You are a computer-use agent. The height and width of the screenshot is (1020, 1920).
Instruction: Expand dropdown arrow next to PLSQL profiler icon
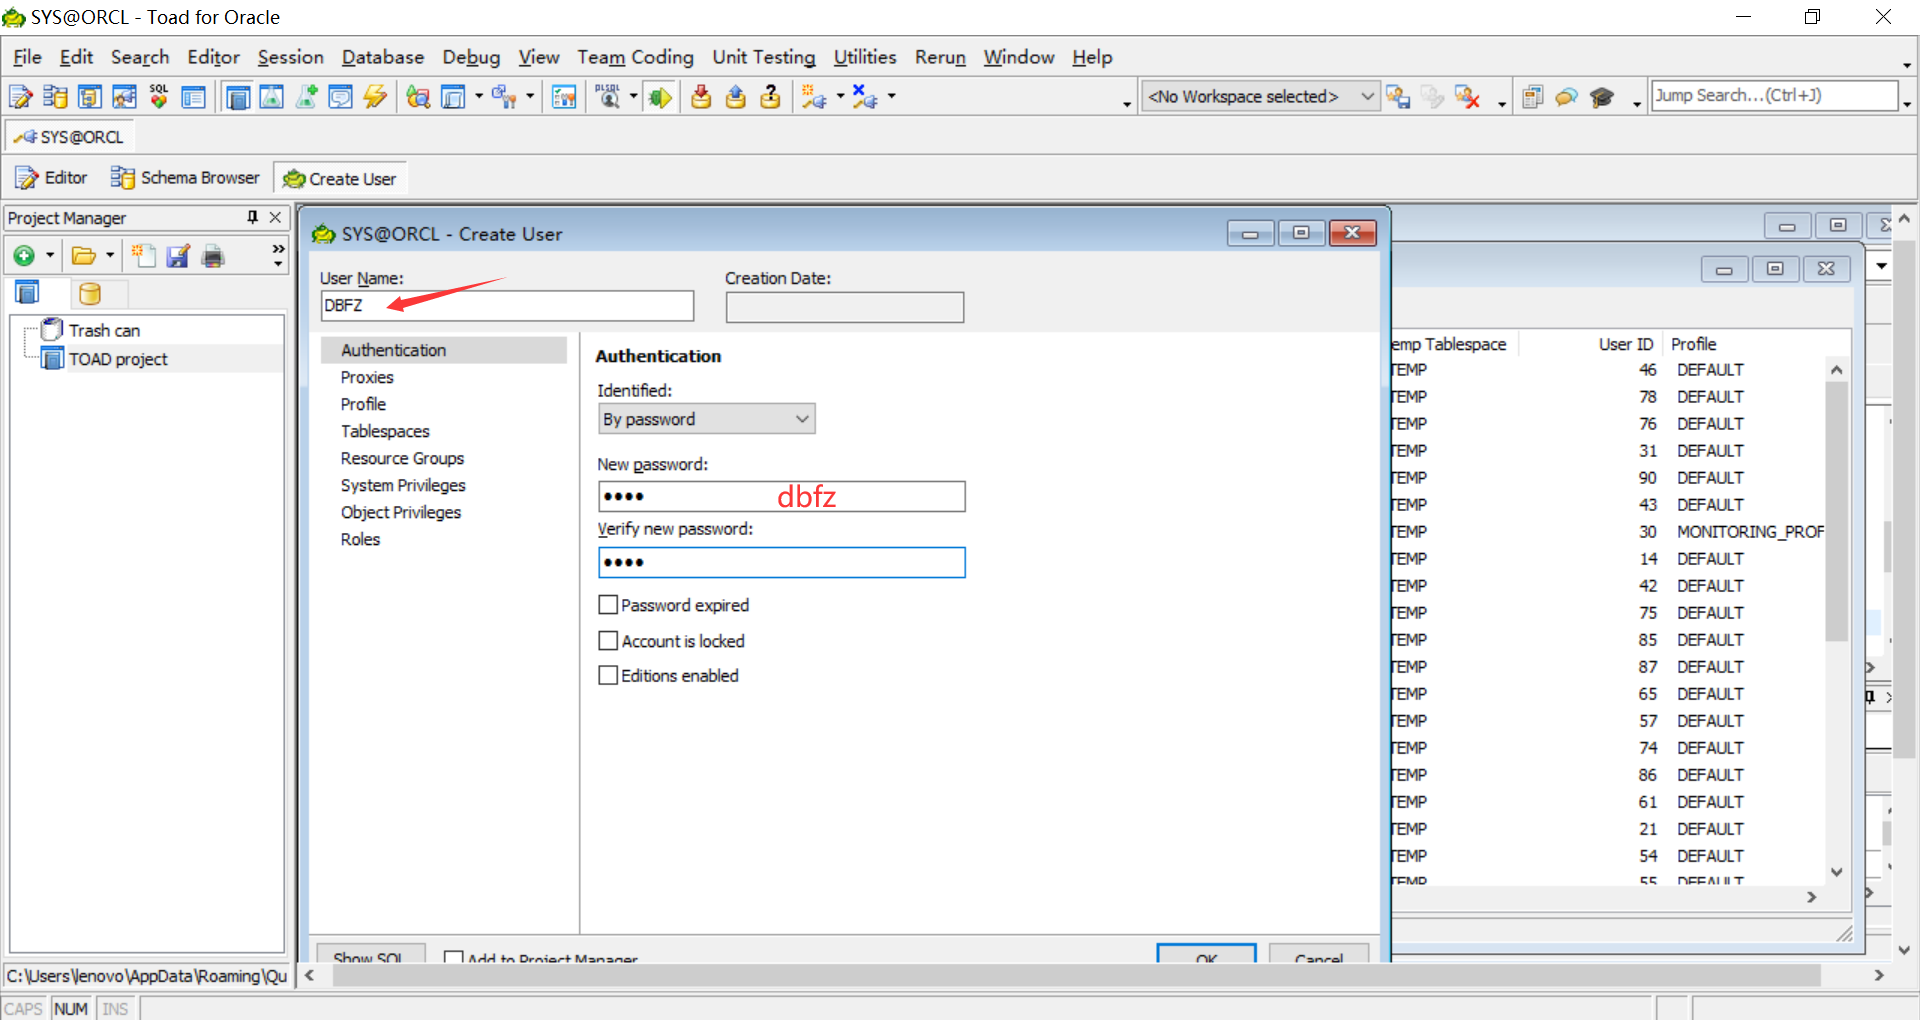click(633, 96)
